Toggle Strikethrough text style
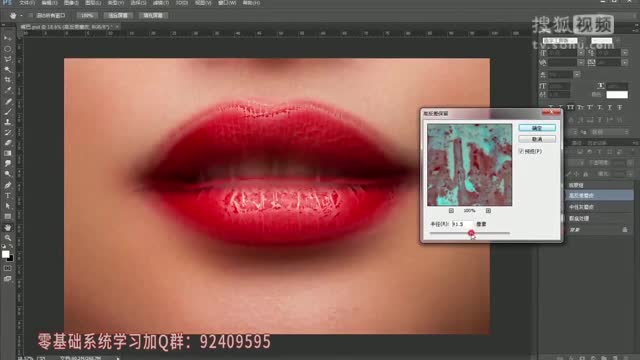This screenshot has width=640, height=360. pos(619,107)
